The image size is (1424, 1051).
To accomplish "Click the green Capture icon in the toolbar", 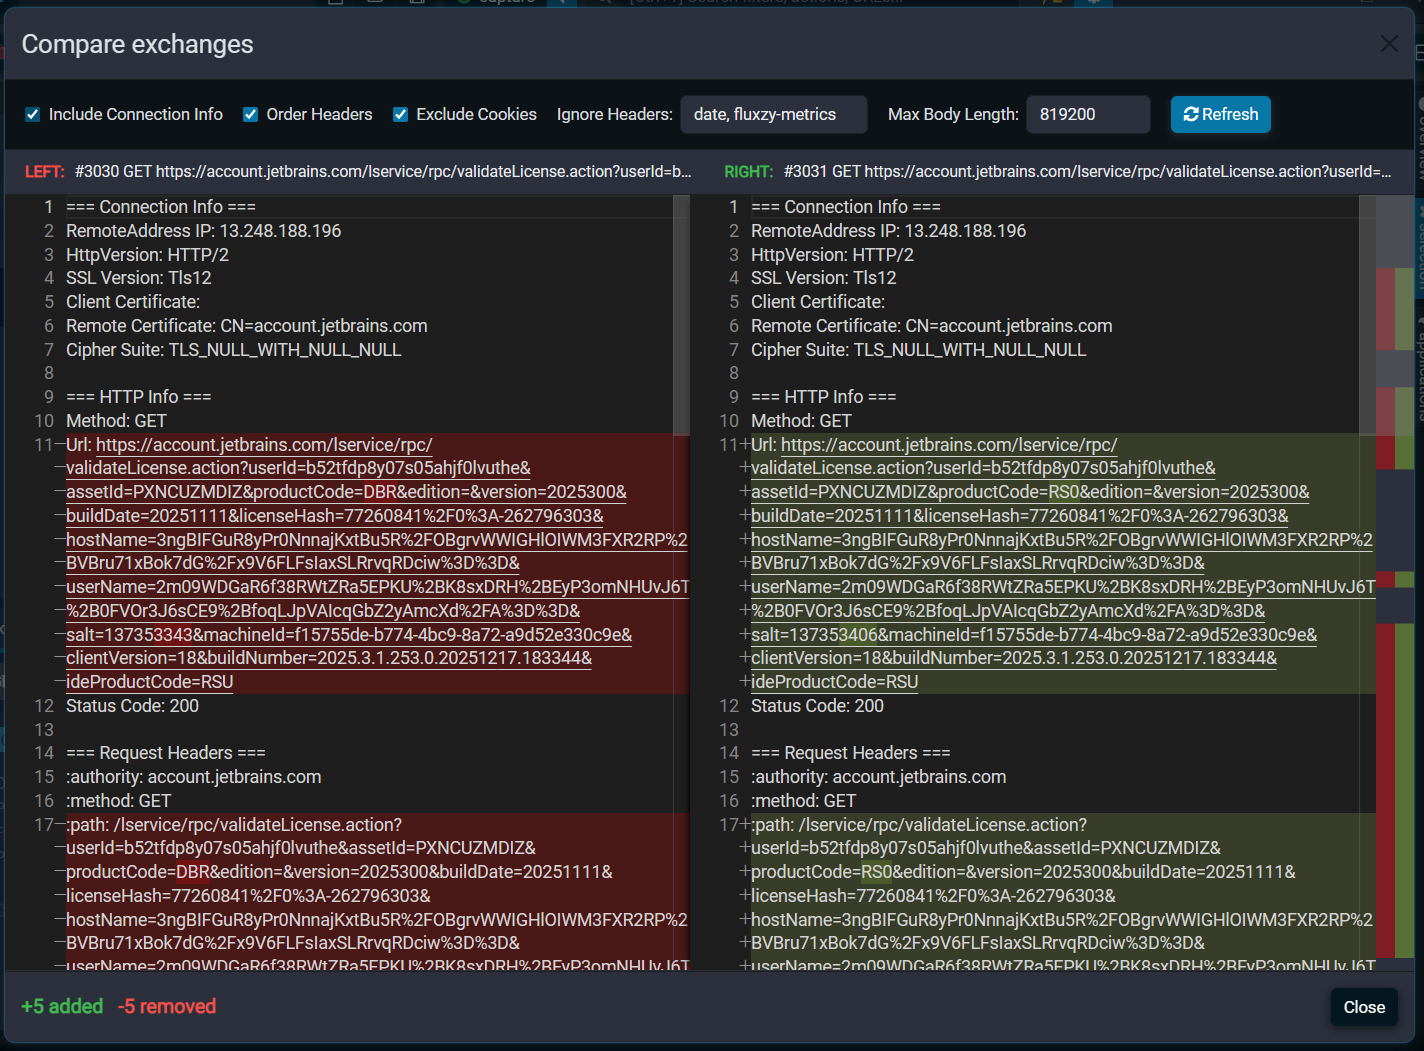I will click(x=460, y=3).
